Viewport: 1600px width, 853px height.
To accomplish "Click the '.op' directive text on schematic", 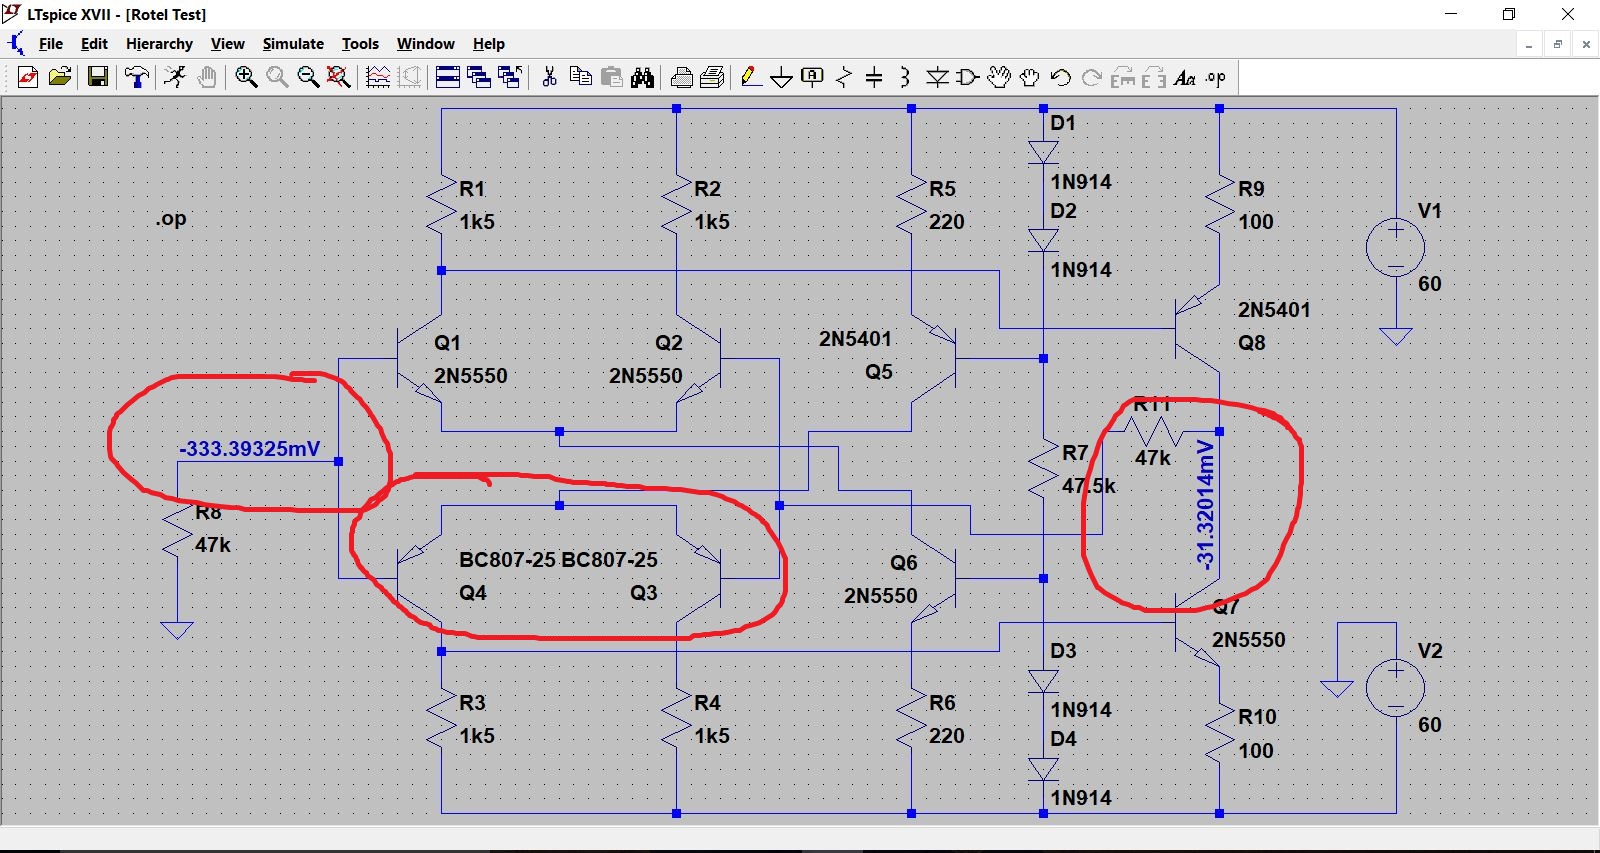I will coord(171,219).
